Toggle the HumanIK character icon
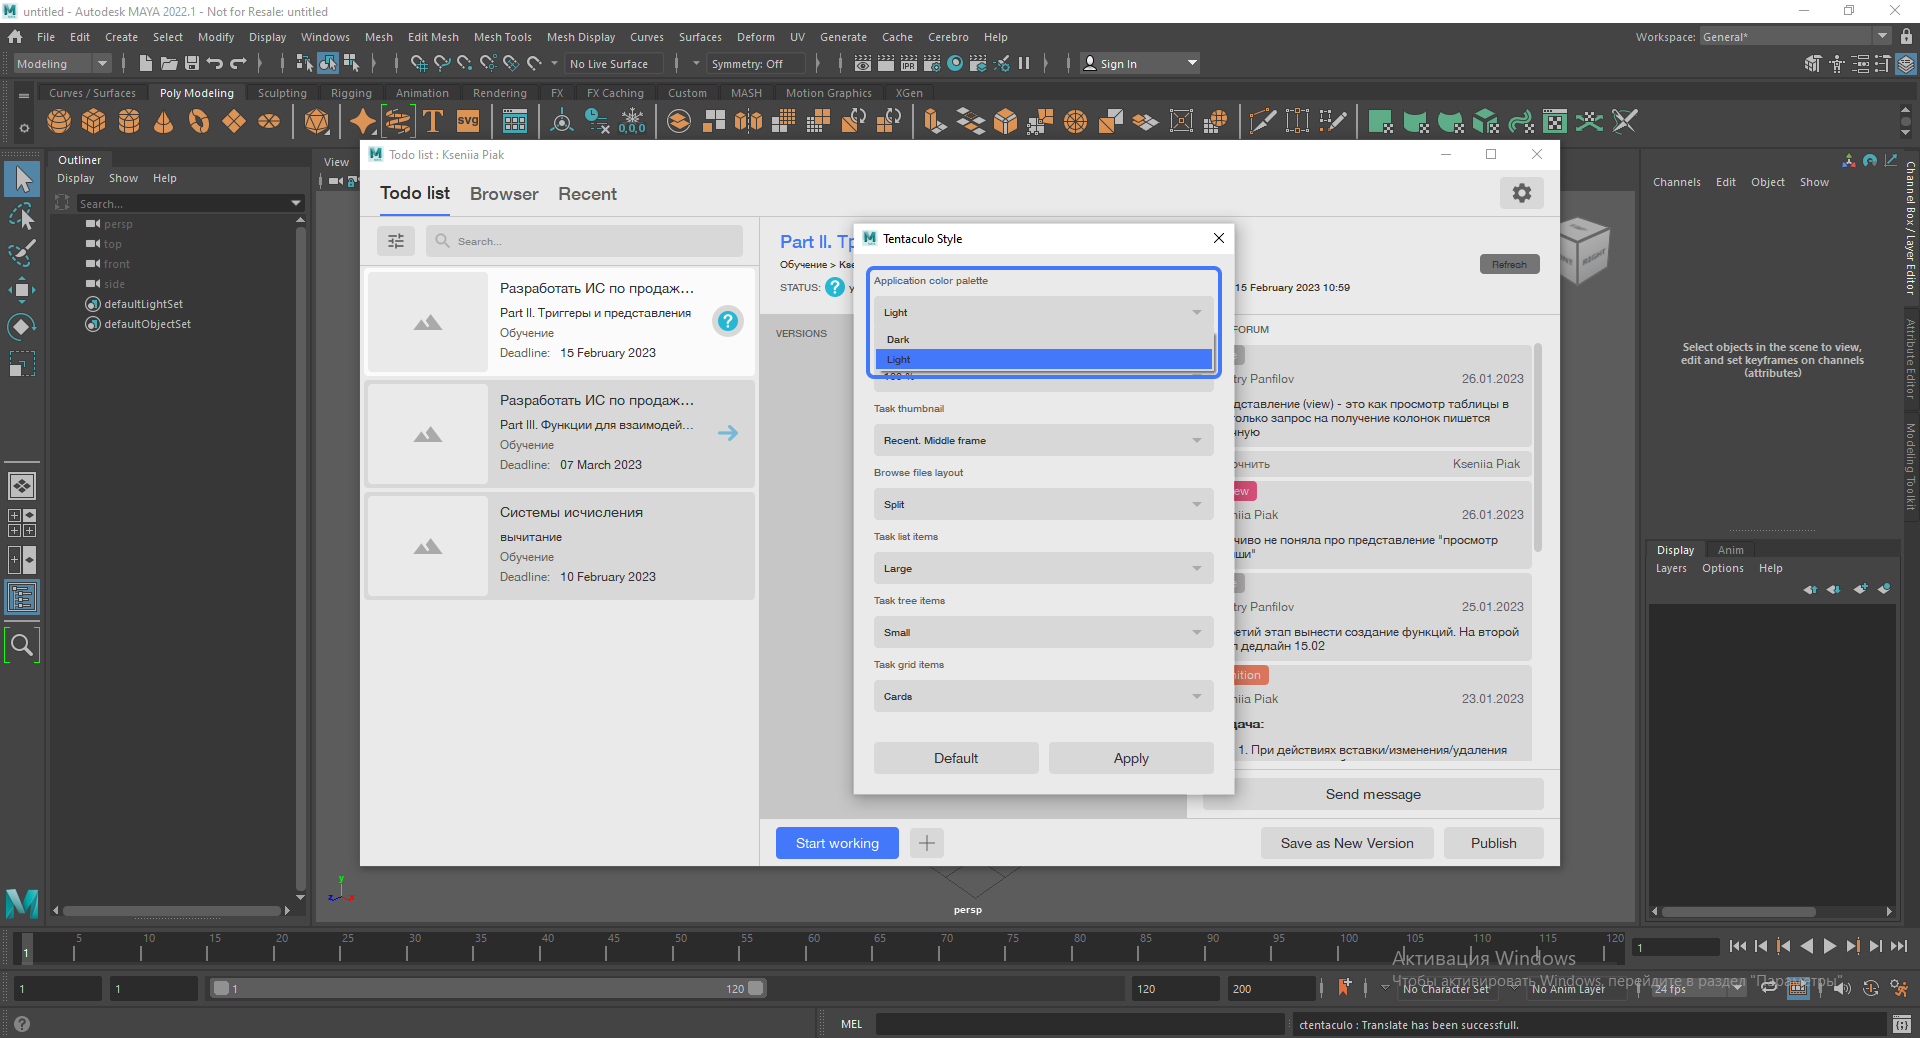 [x=1837, y=64]
